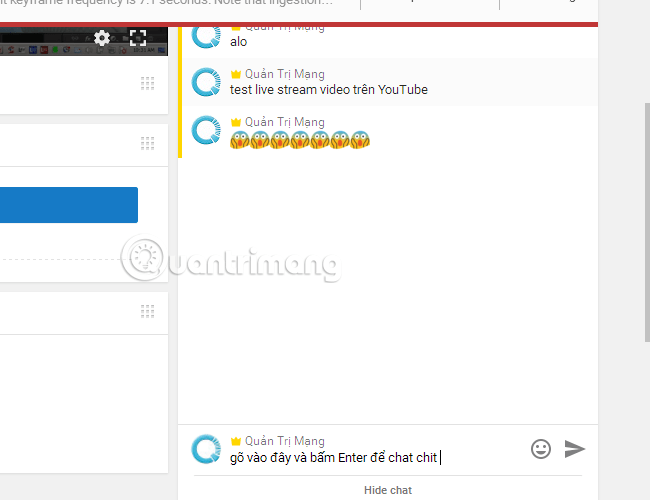The width and height of the screenshot is (650, 500).
Task: Click the Quản Trị Mạng author name above the input
Action: pyautogui.click(x=285, y=441)
